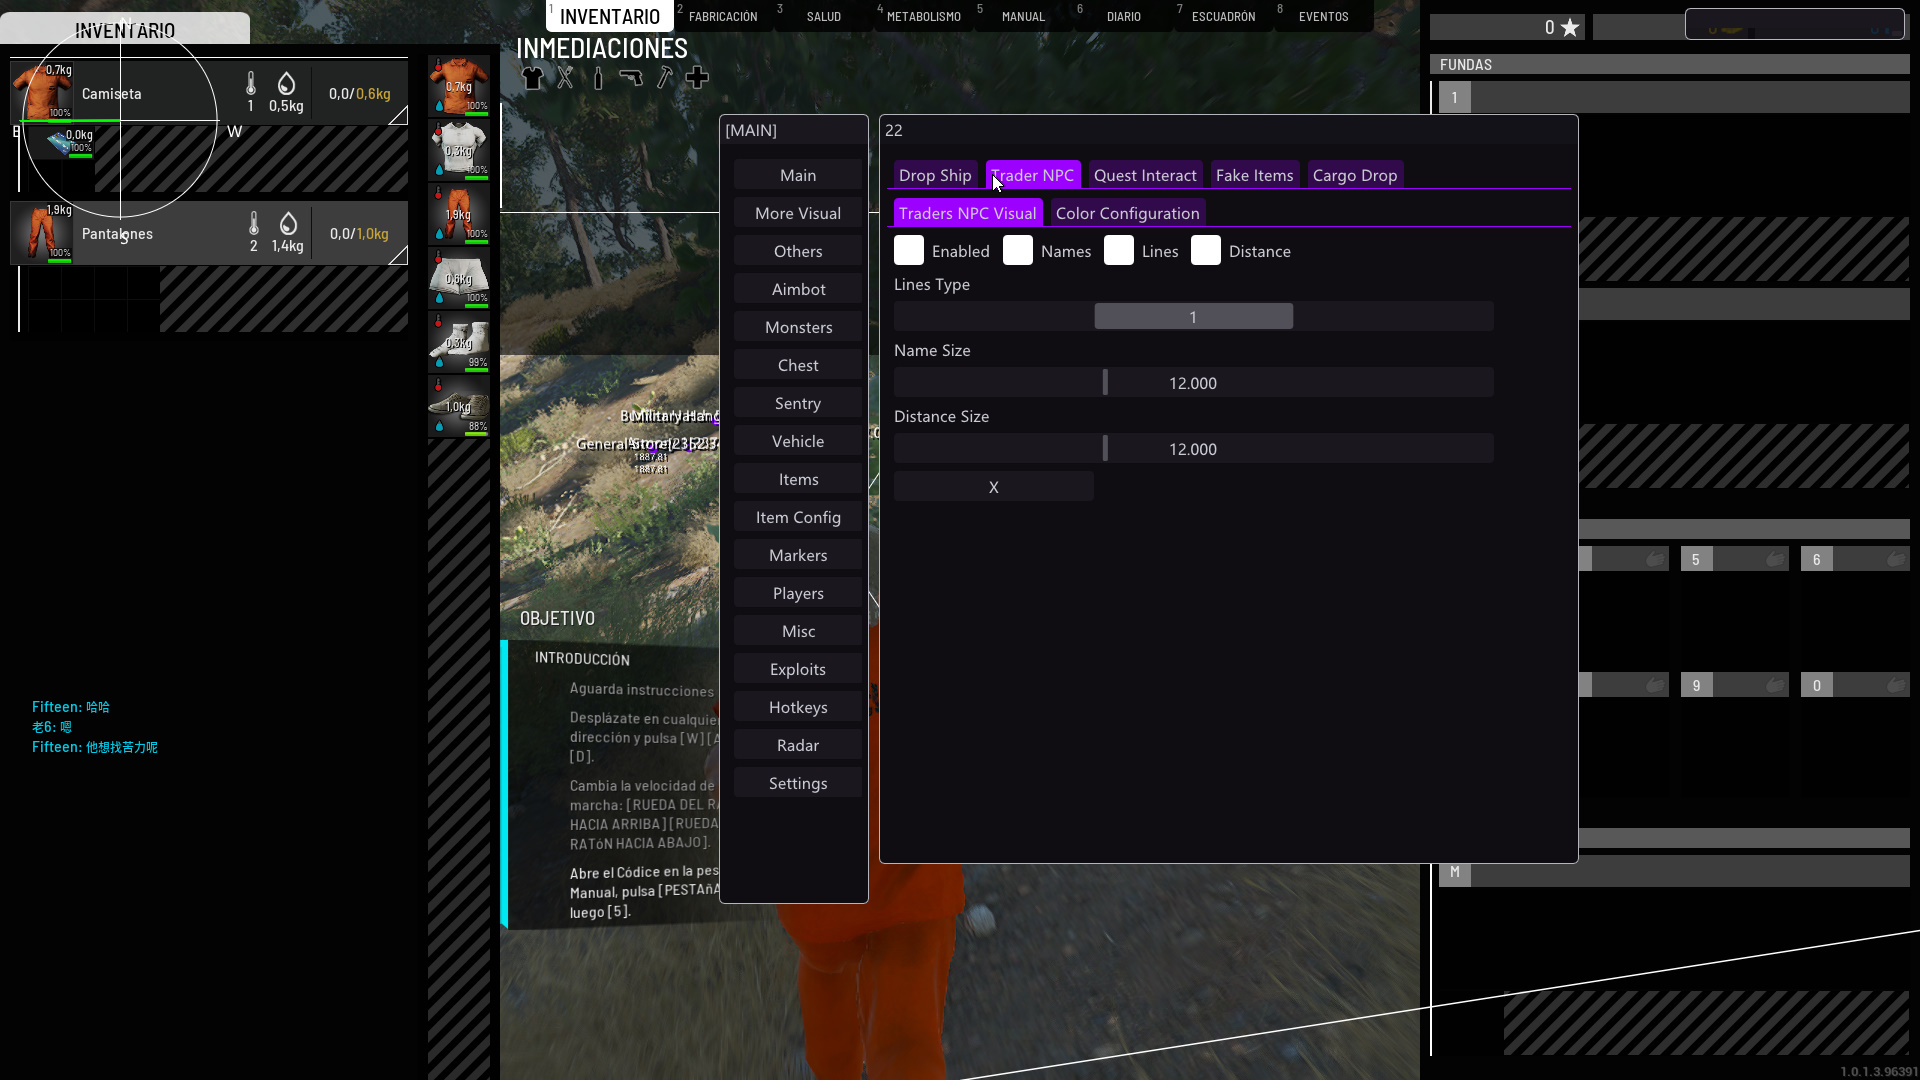The height and width of the screenshot is (1080, 1920).
Task: Select the medical cross filter icon
Action: coord(698,78)
